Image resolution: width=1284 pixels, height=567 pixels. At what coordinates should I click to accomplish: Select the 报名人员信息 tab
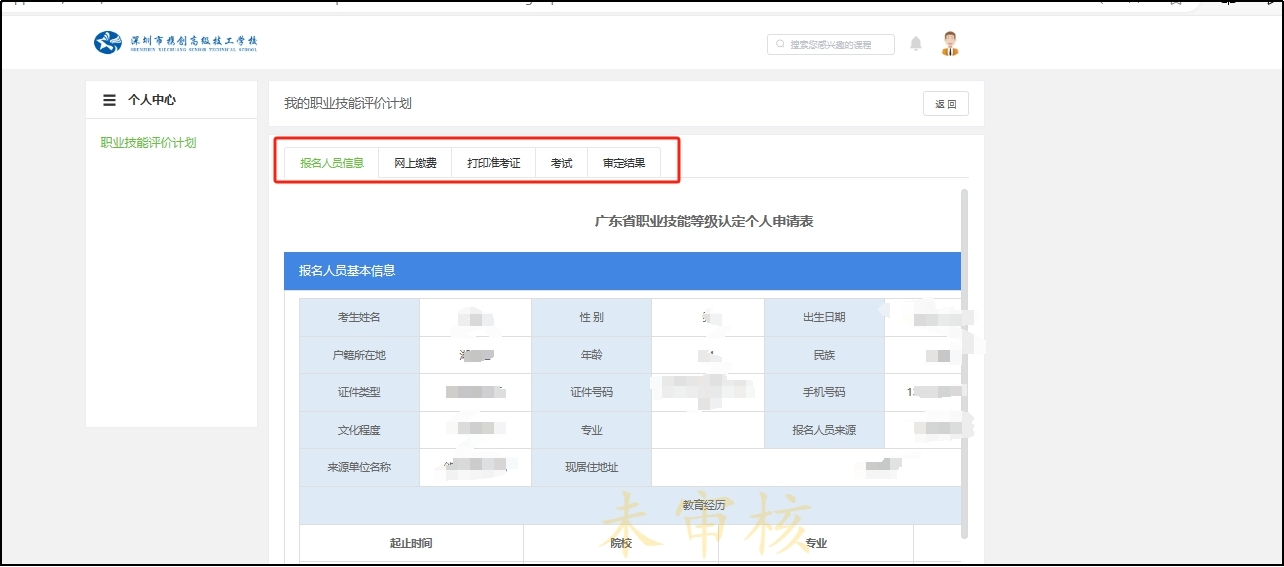331,163
